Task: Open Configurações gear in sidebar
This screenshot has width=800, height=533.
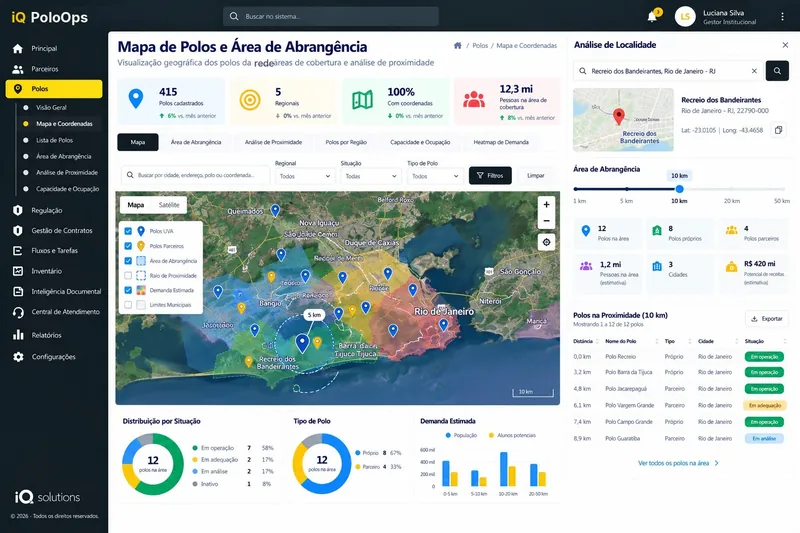Action: coord(18,357)
